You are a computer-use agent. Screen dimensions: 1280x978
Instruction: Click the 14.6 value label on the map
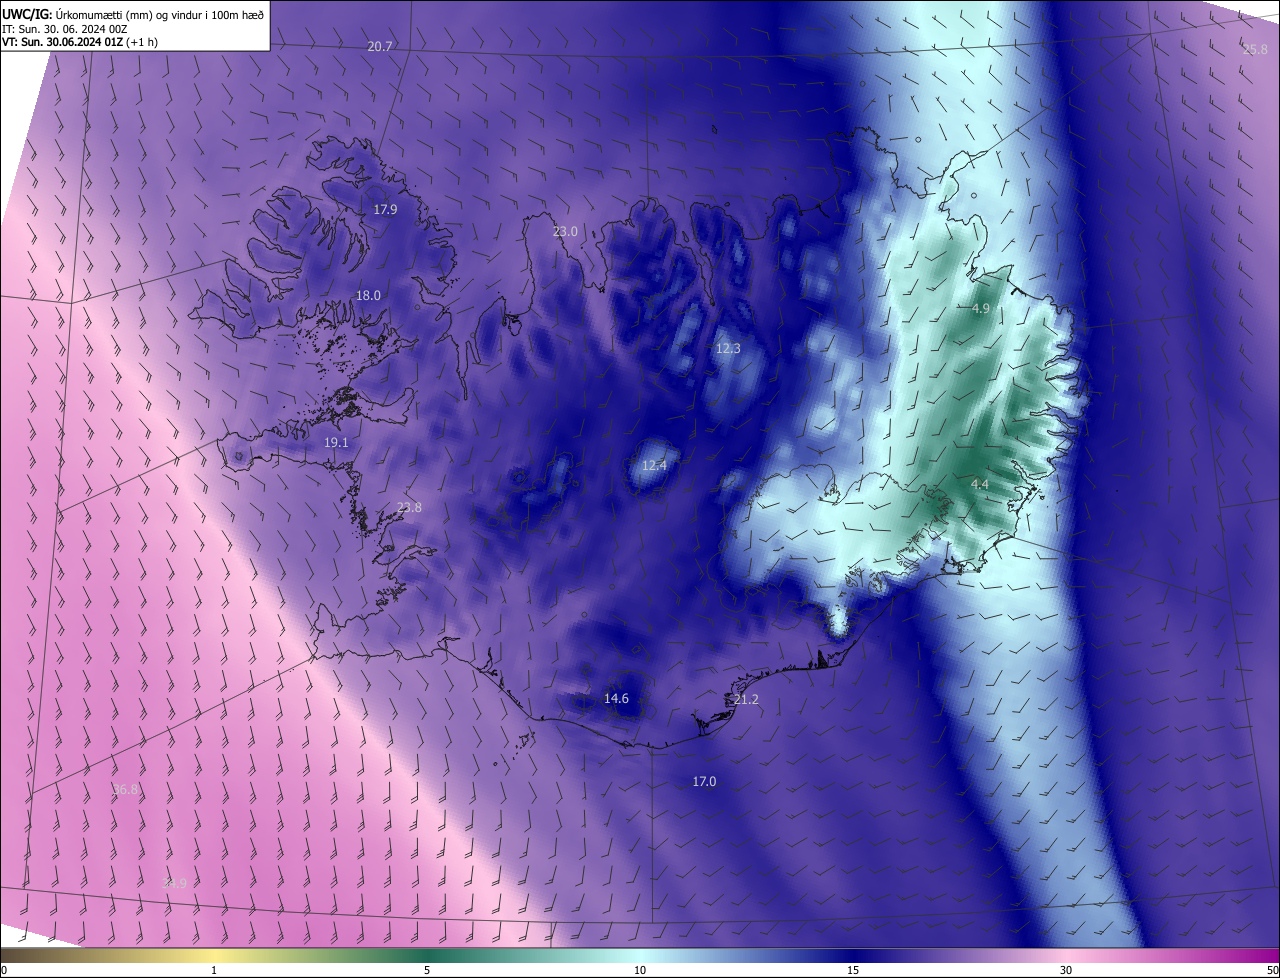tap(616, 699)
